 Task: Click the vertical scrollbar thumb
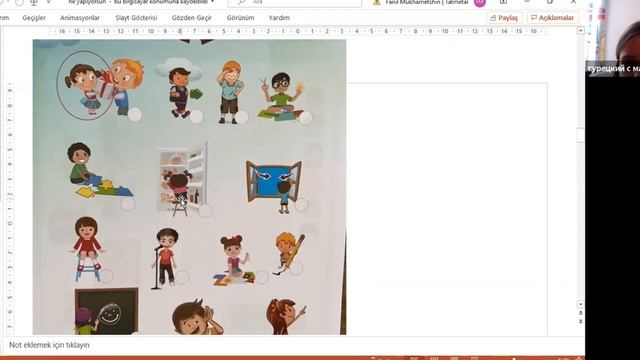[580, 135]
